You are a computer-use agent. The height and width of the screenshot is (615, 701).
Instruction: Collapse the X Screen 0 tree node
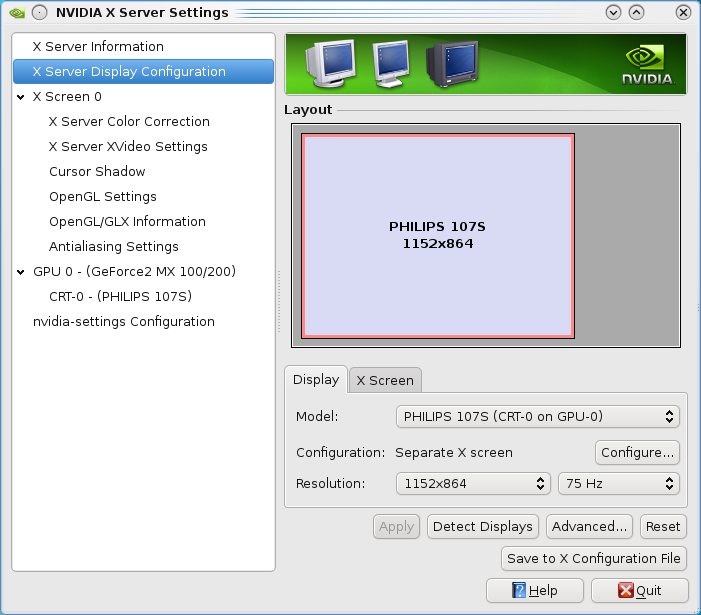tap(21, 97)
